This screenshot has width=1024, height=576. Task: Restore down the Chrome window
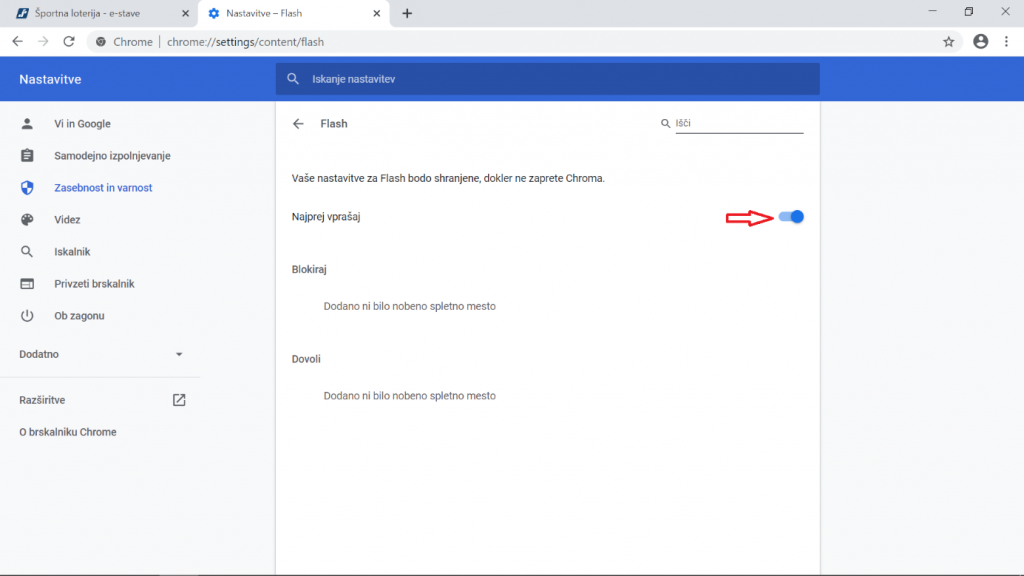coord(968,11)
